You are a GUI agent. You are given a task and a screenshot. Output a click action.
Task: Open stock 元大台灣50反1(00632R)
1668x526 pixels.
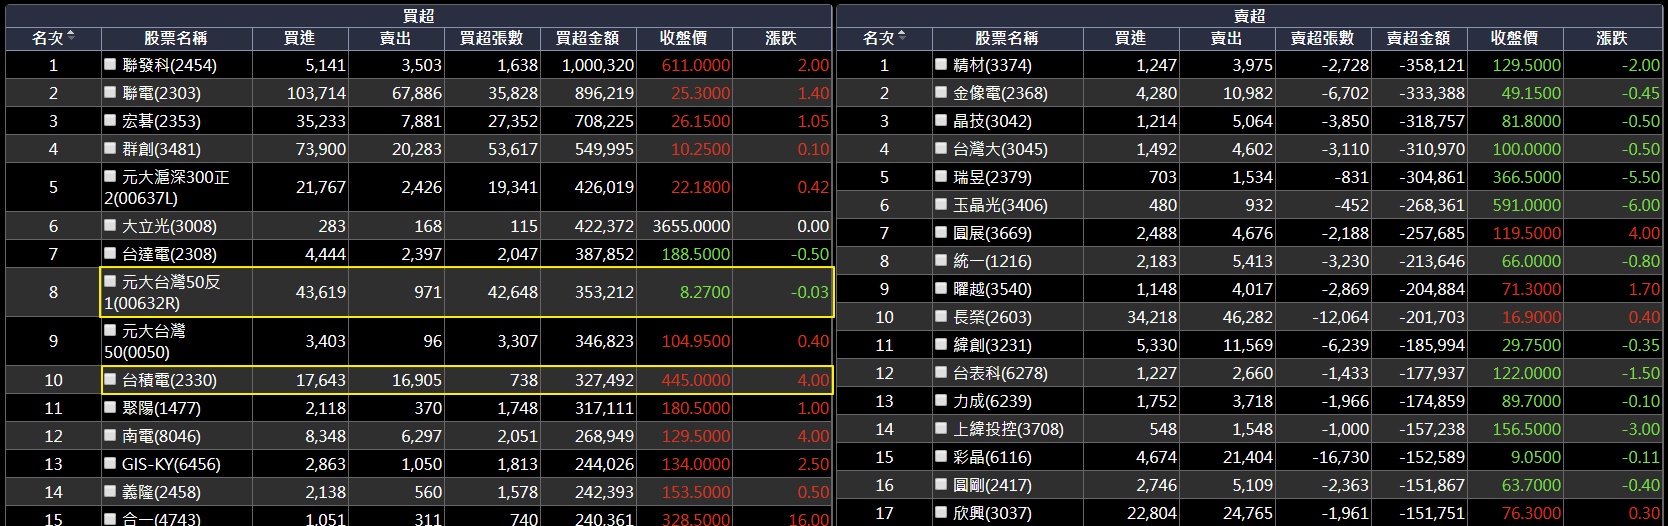coord(162,292)
